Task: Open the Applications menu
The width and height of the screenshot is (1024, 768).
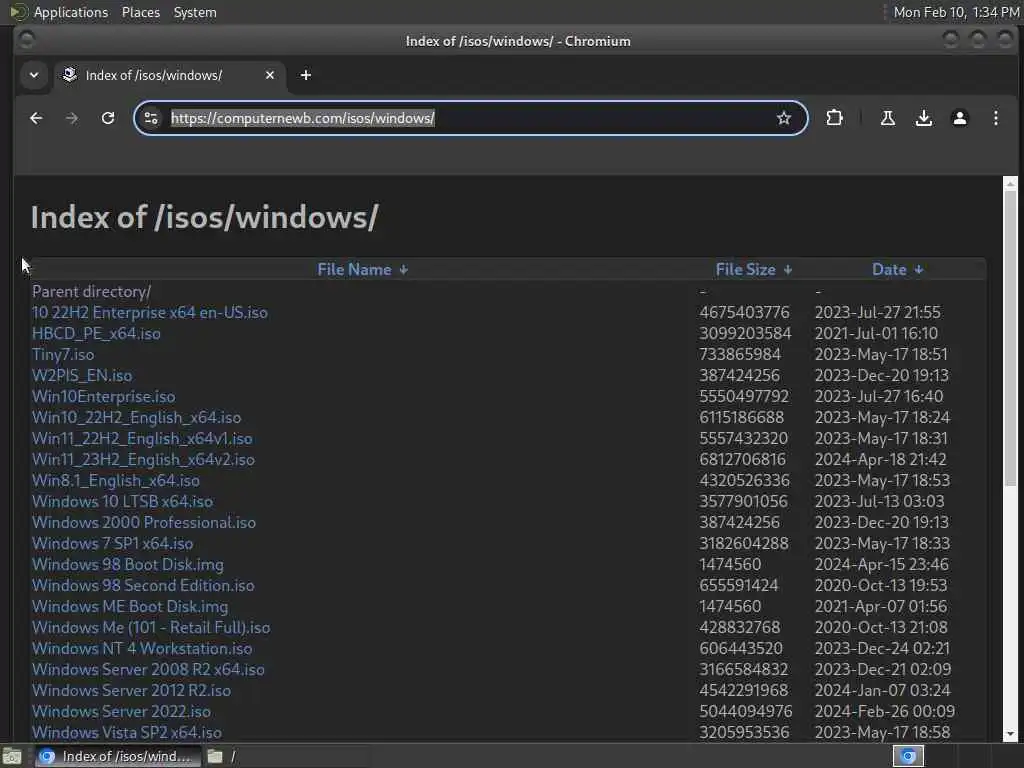Action: point(71,12)
